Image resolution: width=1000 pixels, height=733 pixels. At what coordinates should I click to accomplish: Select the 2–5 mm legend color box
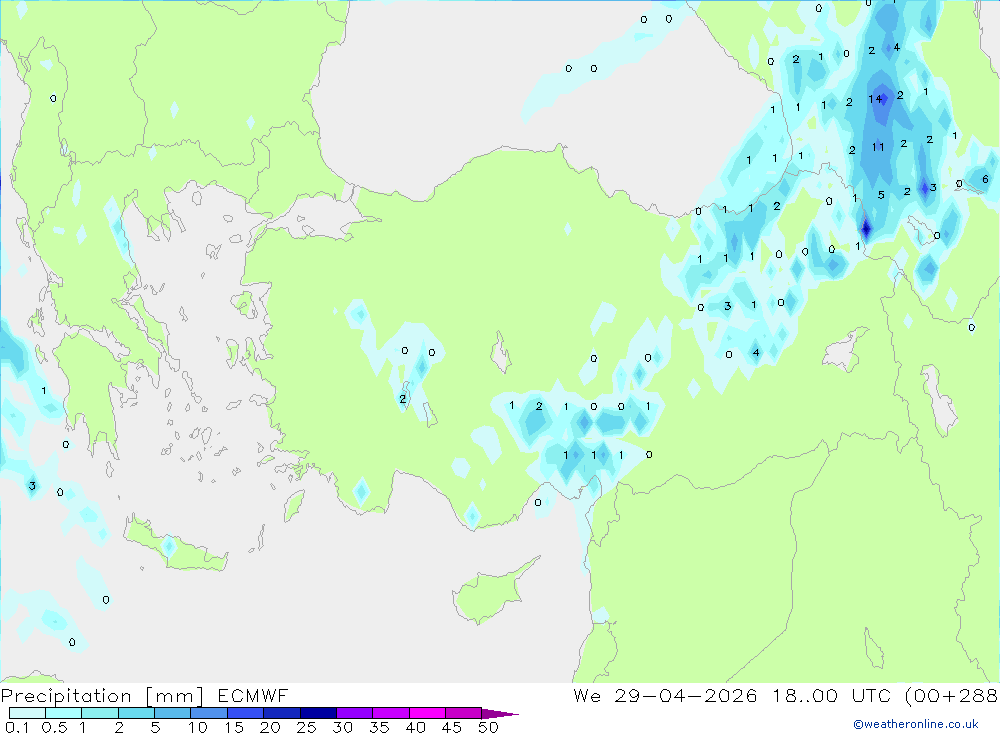click(136, 713)
